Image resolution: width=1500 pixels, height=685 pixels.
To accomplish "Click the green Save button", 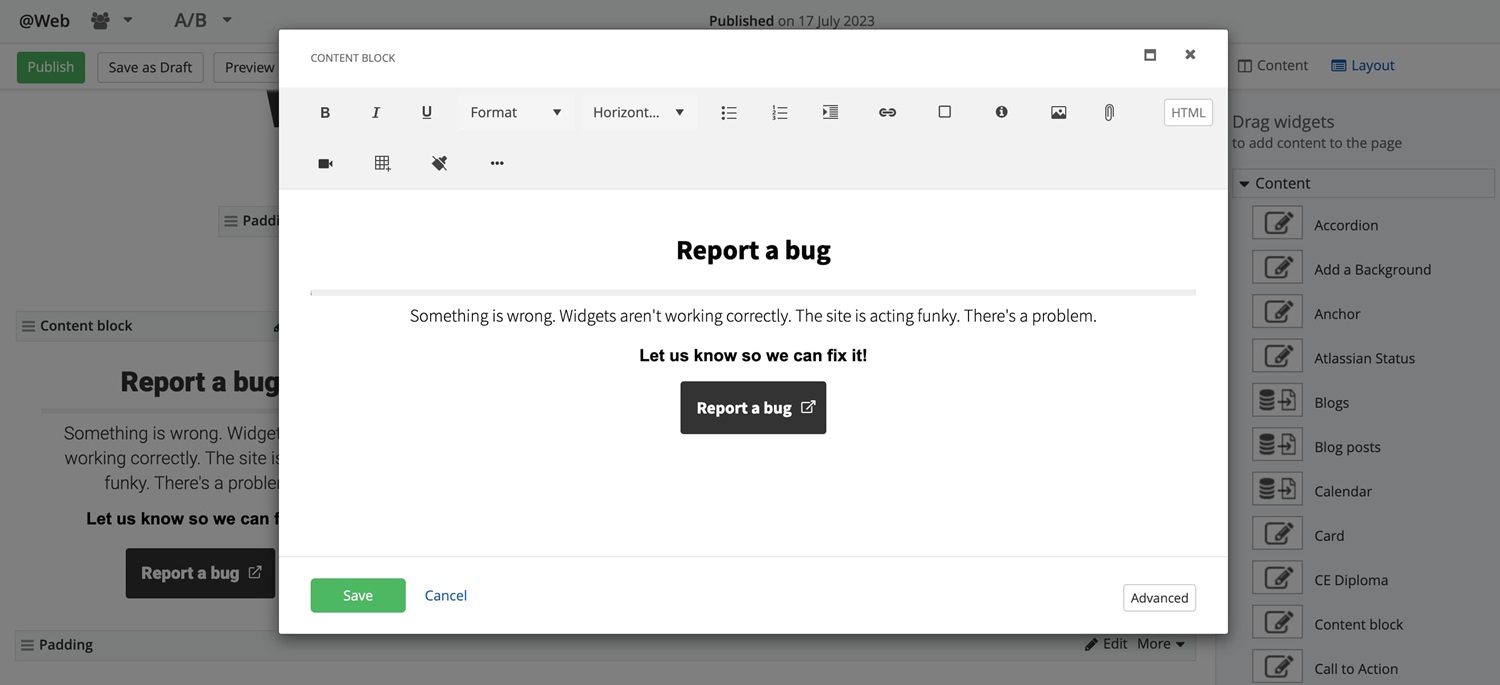I will pos(358,595).
